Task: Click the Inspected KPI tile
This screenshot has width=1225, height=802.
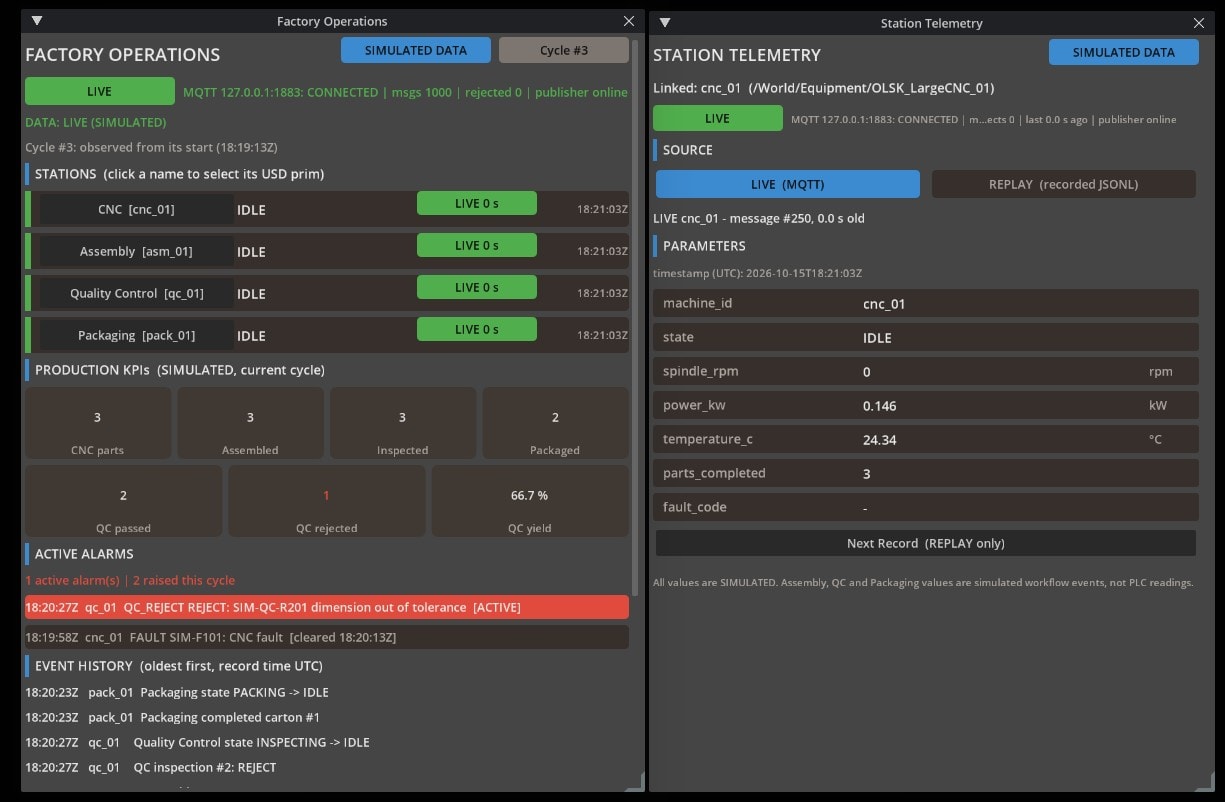Action: click(403, 424)
